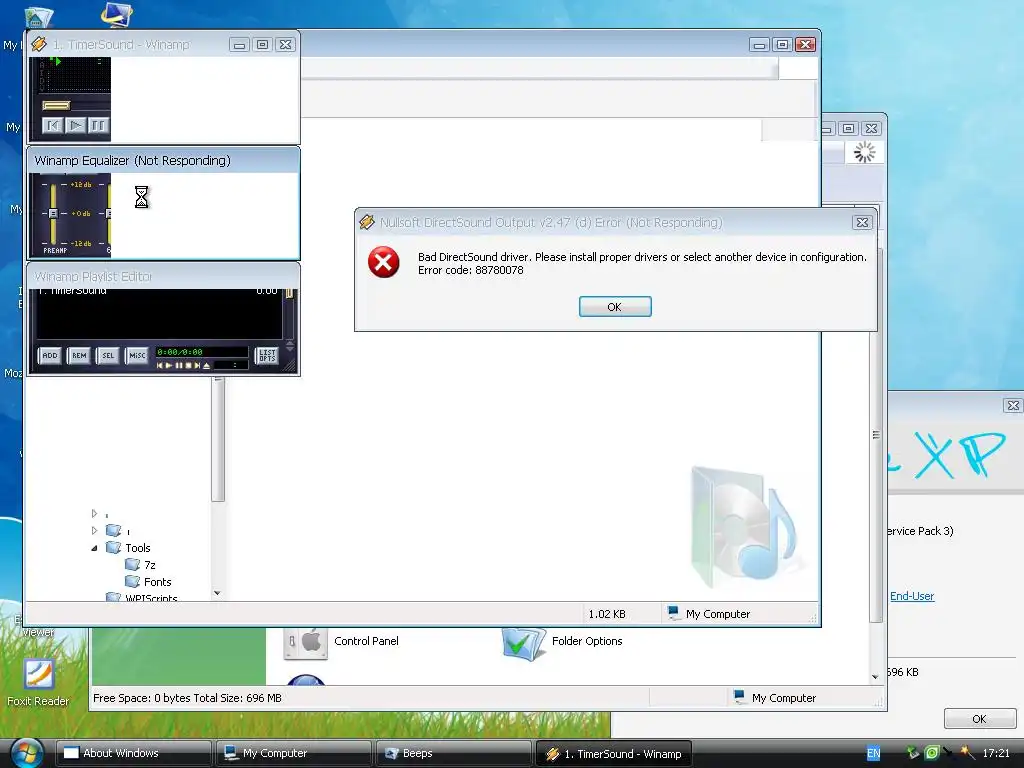Click Winamp's pause button in the main window
Screen dimensions: 1024x768
click(98, 125)
